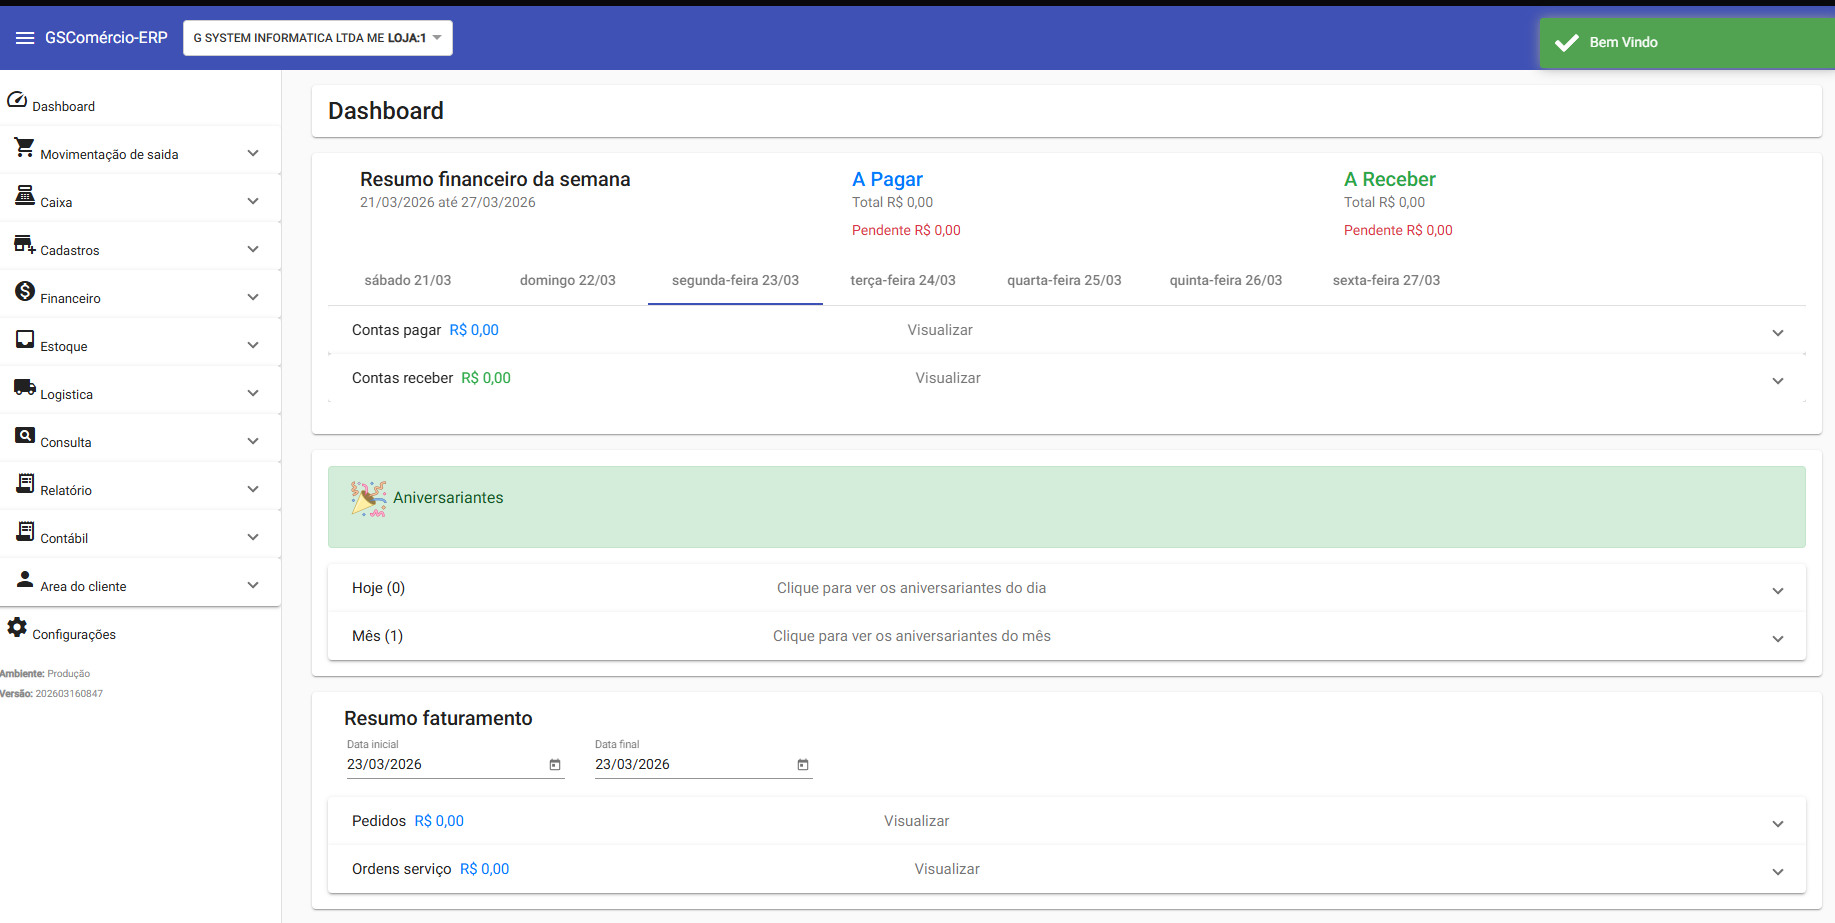Screen dimensions: 1835x923
Task: Click the Logistica truck icon
Action: point(25,387)
